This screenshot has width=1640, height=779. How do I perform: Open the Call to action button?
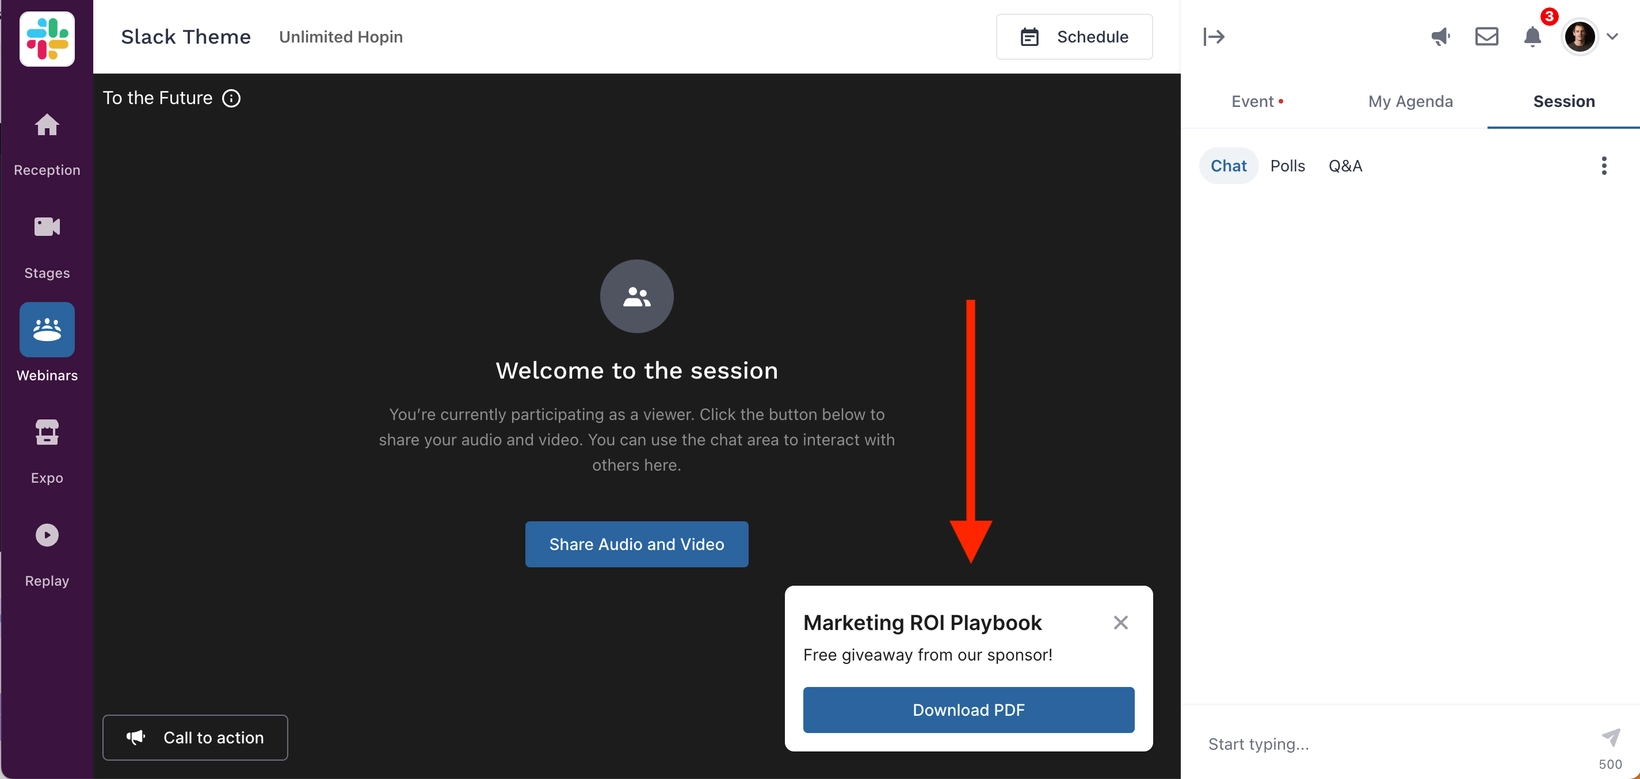click(195, 737)
